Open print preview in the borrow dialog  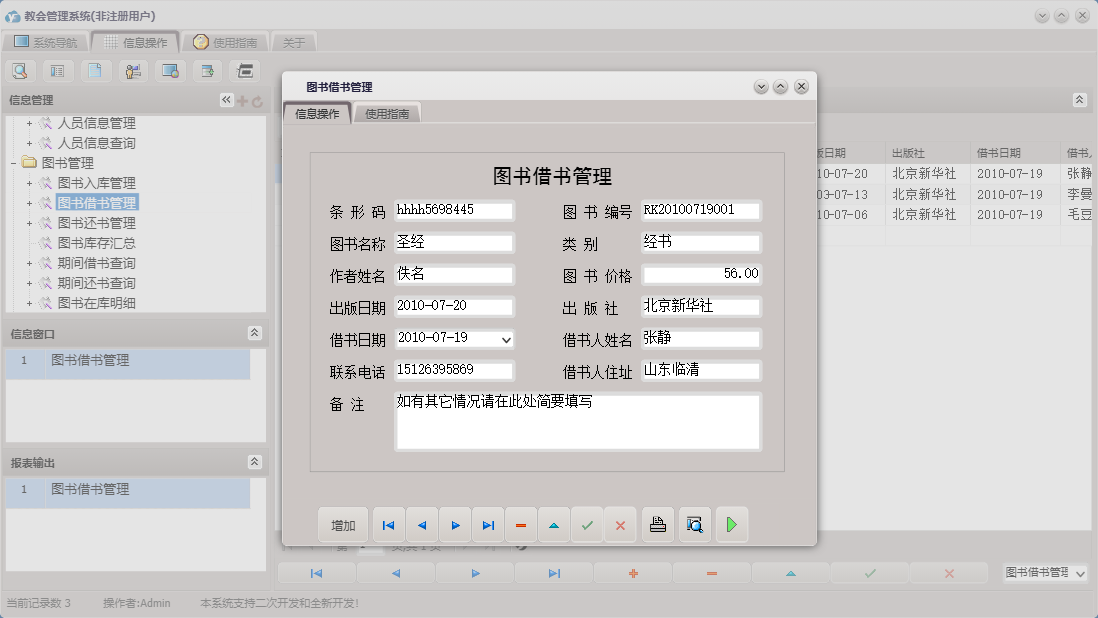pyautogui.click(x=694, y=524)
